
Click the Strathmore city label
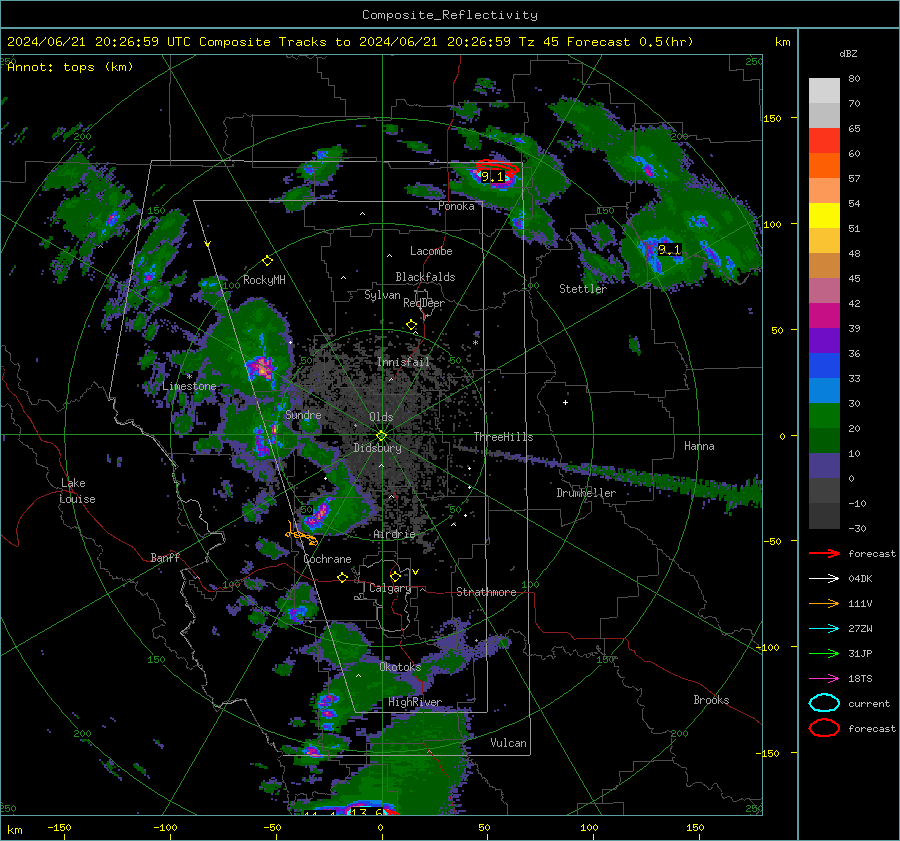[486, 592]
